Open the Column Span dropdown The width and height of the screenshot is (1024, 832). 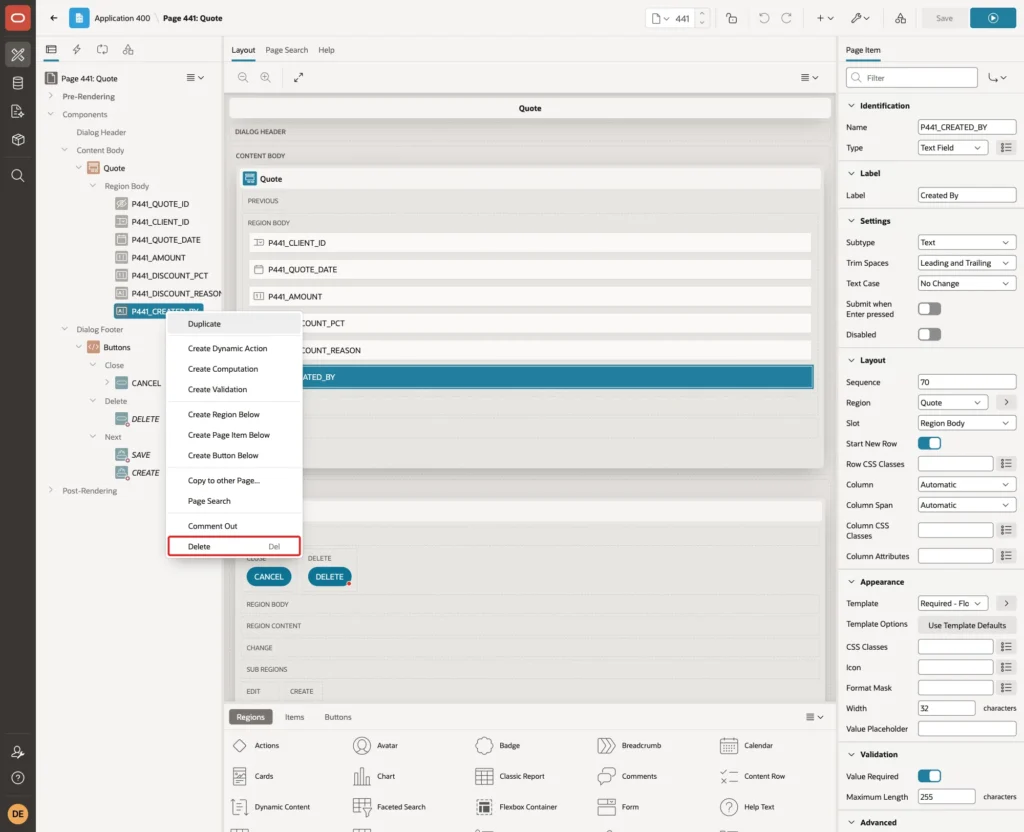(967, 505)
